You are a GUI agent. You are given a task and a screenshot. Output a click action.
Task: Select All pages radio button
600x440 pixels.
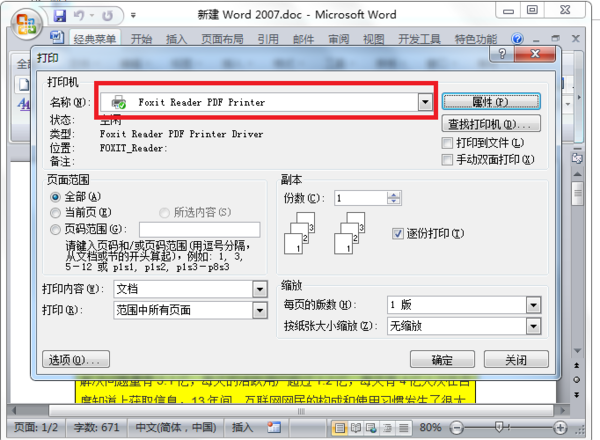[55, 197]
